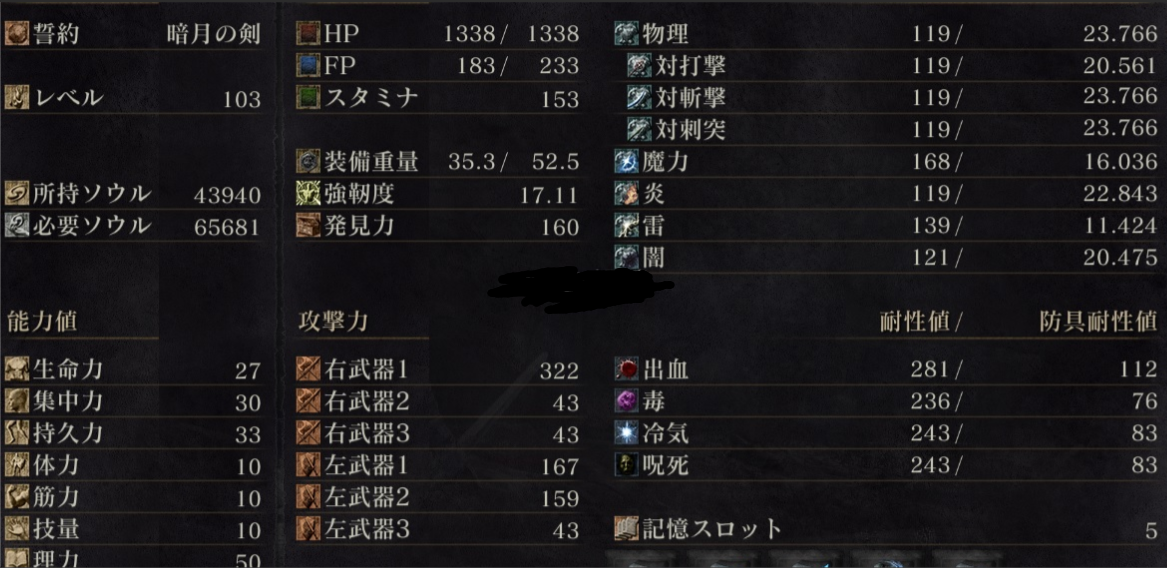Screen dimensions: 1167x568
Task: Select the 呪死 curse skull icon
Action: click(x=627, y=465)
